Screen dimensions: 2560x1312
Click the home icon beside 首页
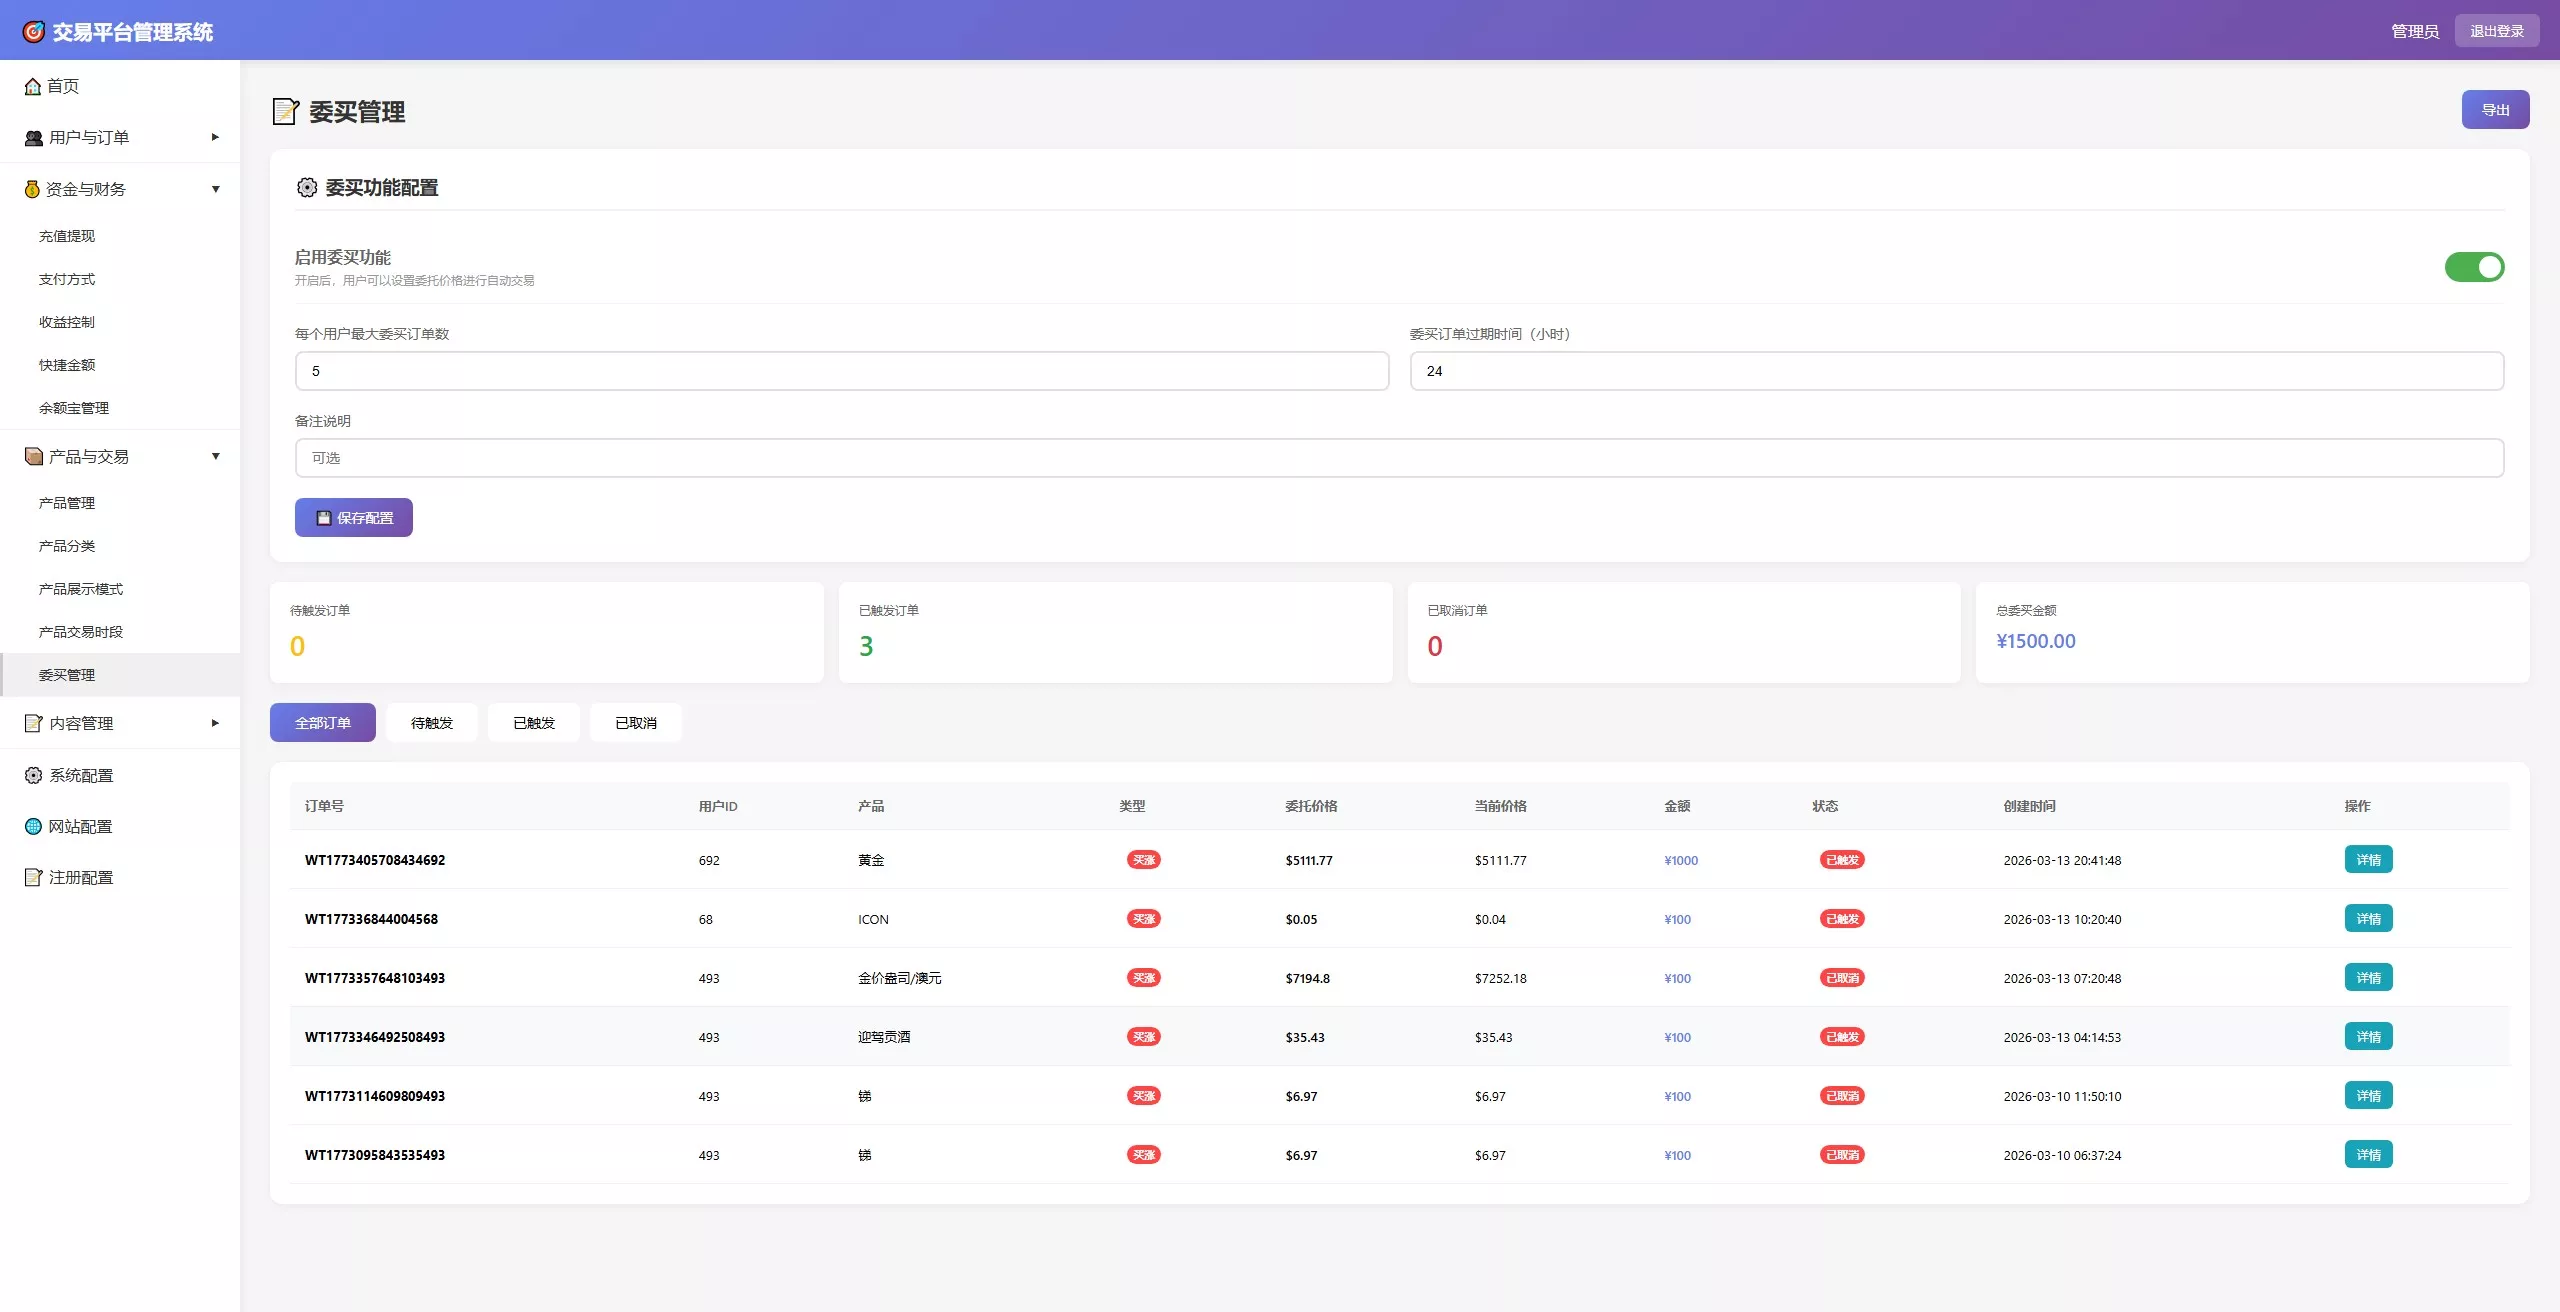pyautogui.click(x=33, y=87)
